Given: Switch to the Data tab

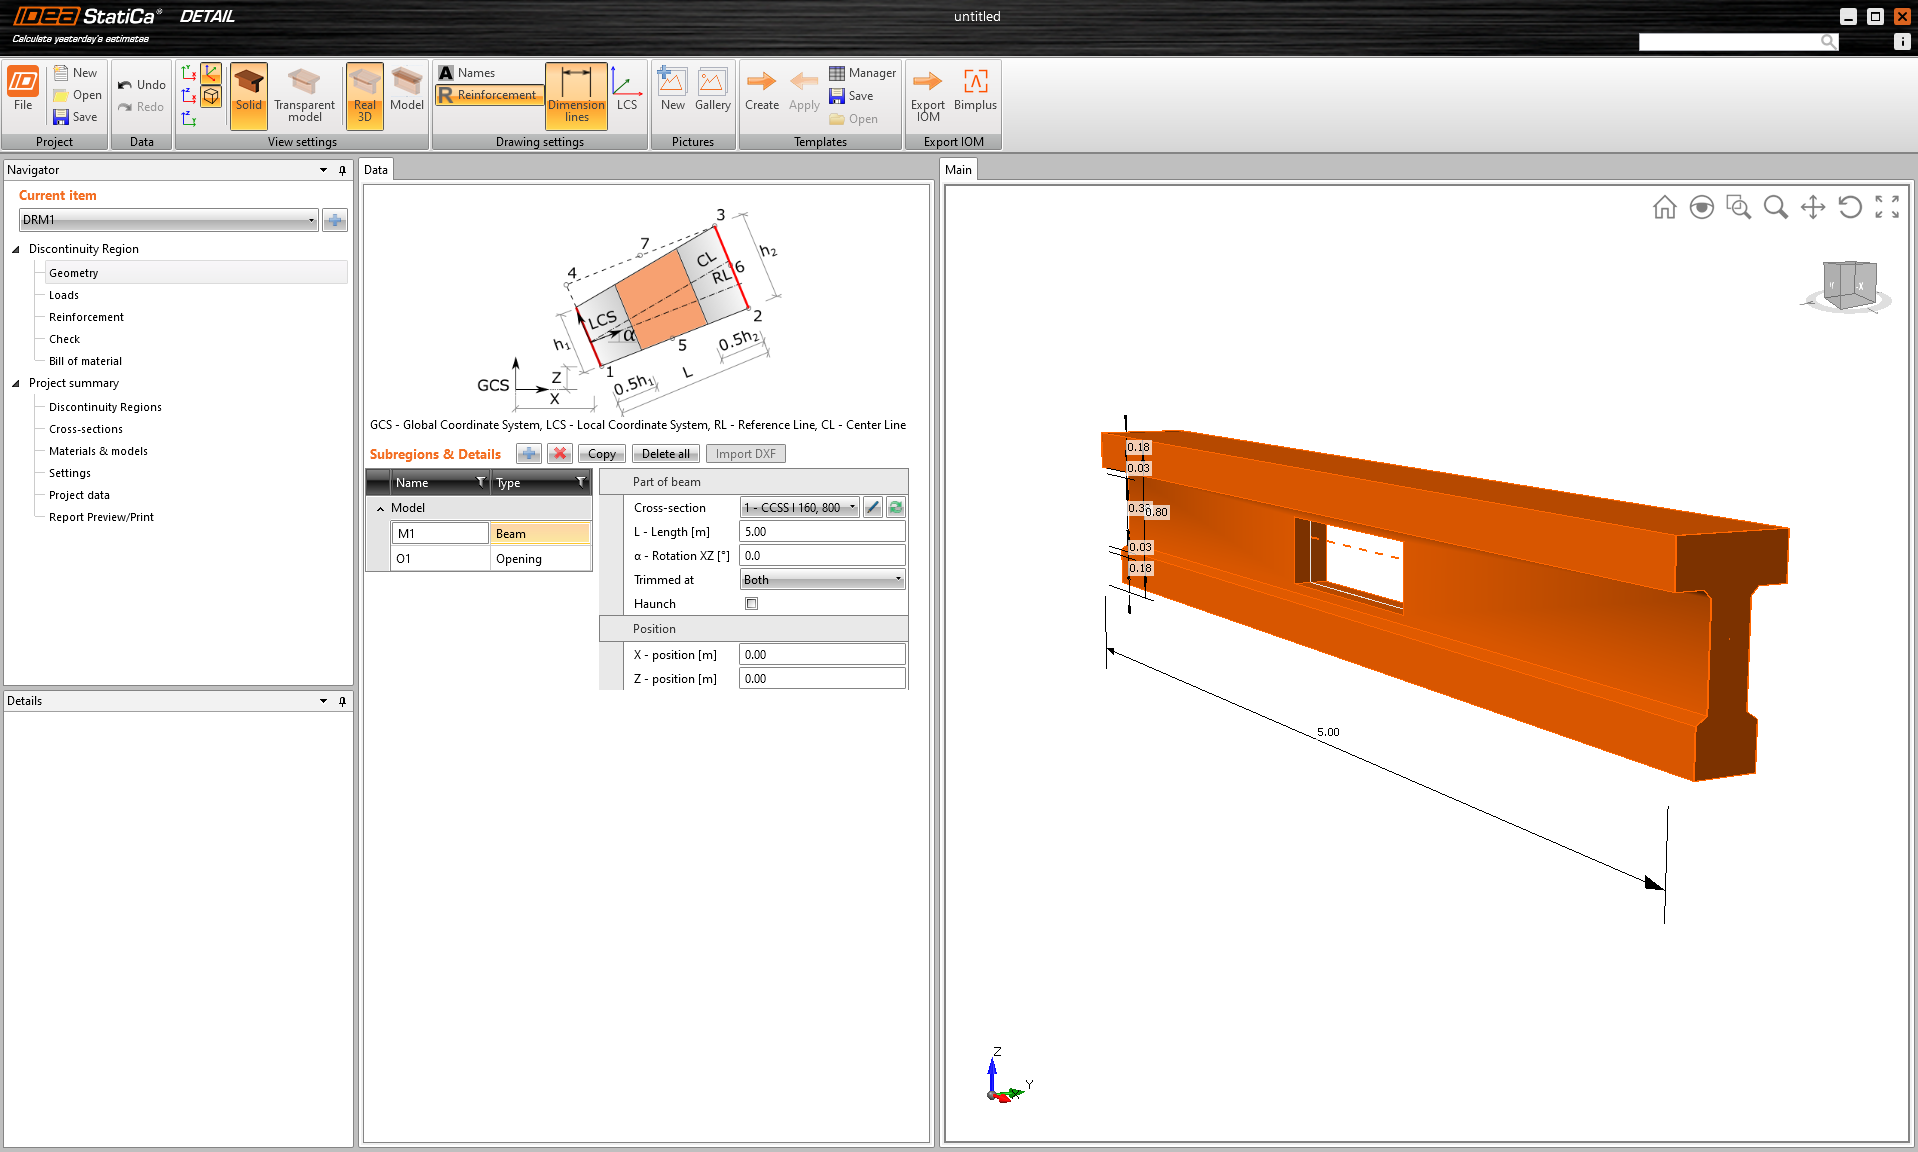Looking at the screenshot, I should click(376, 169).
